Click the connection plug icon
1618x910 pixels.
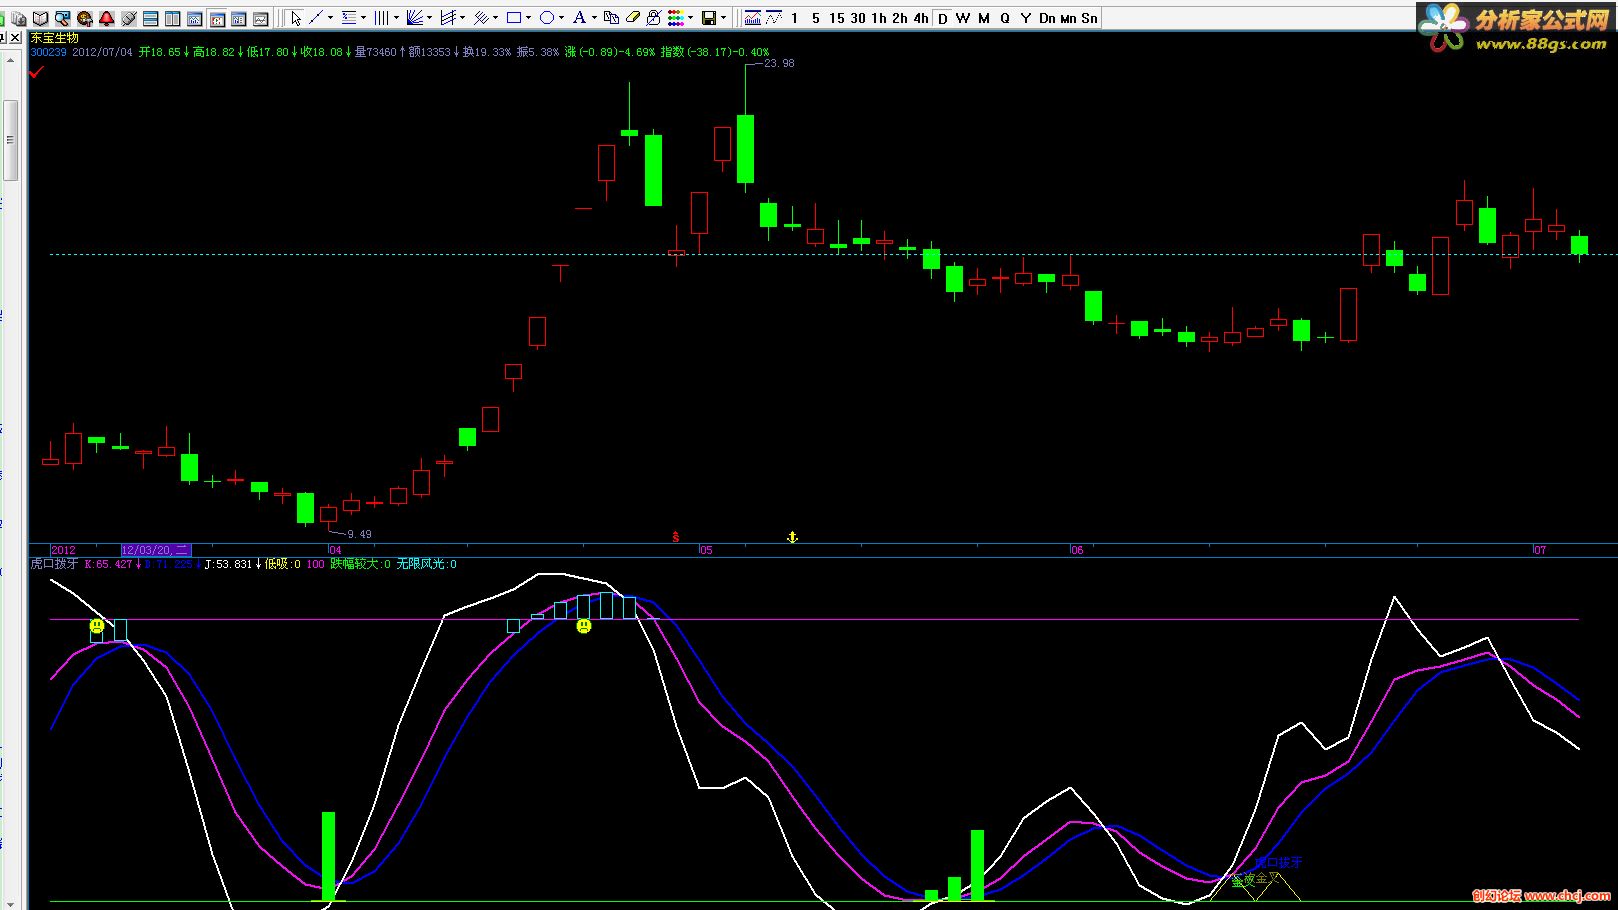coord(128,18)
